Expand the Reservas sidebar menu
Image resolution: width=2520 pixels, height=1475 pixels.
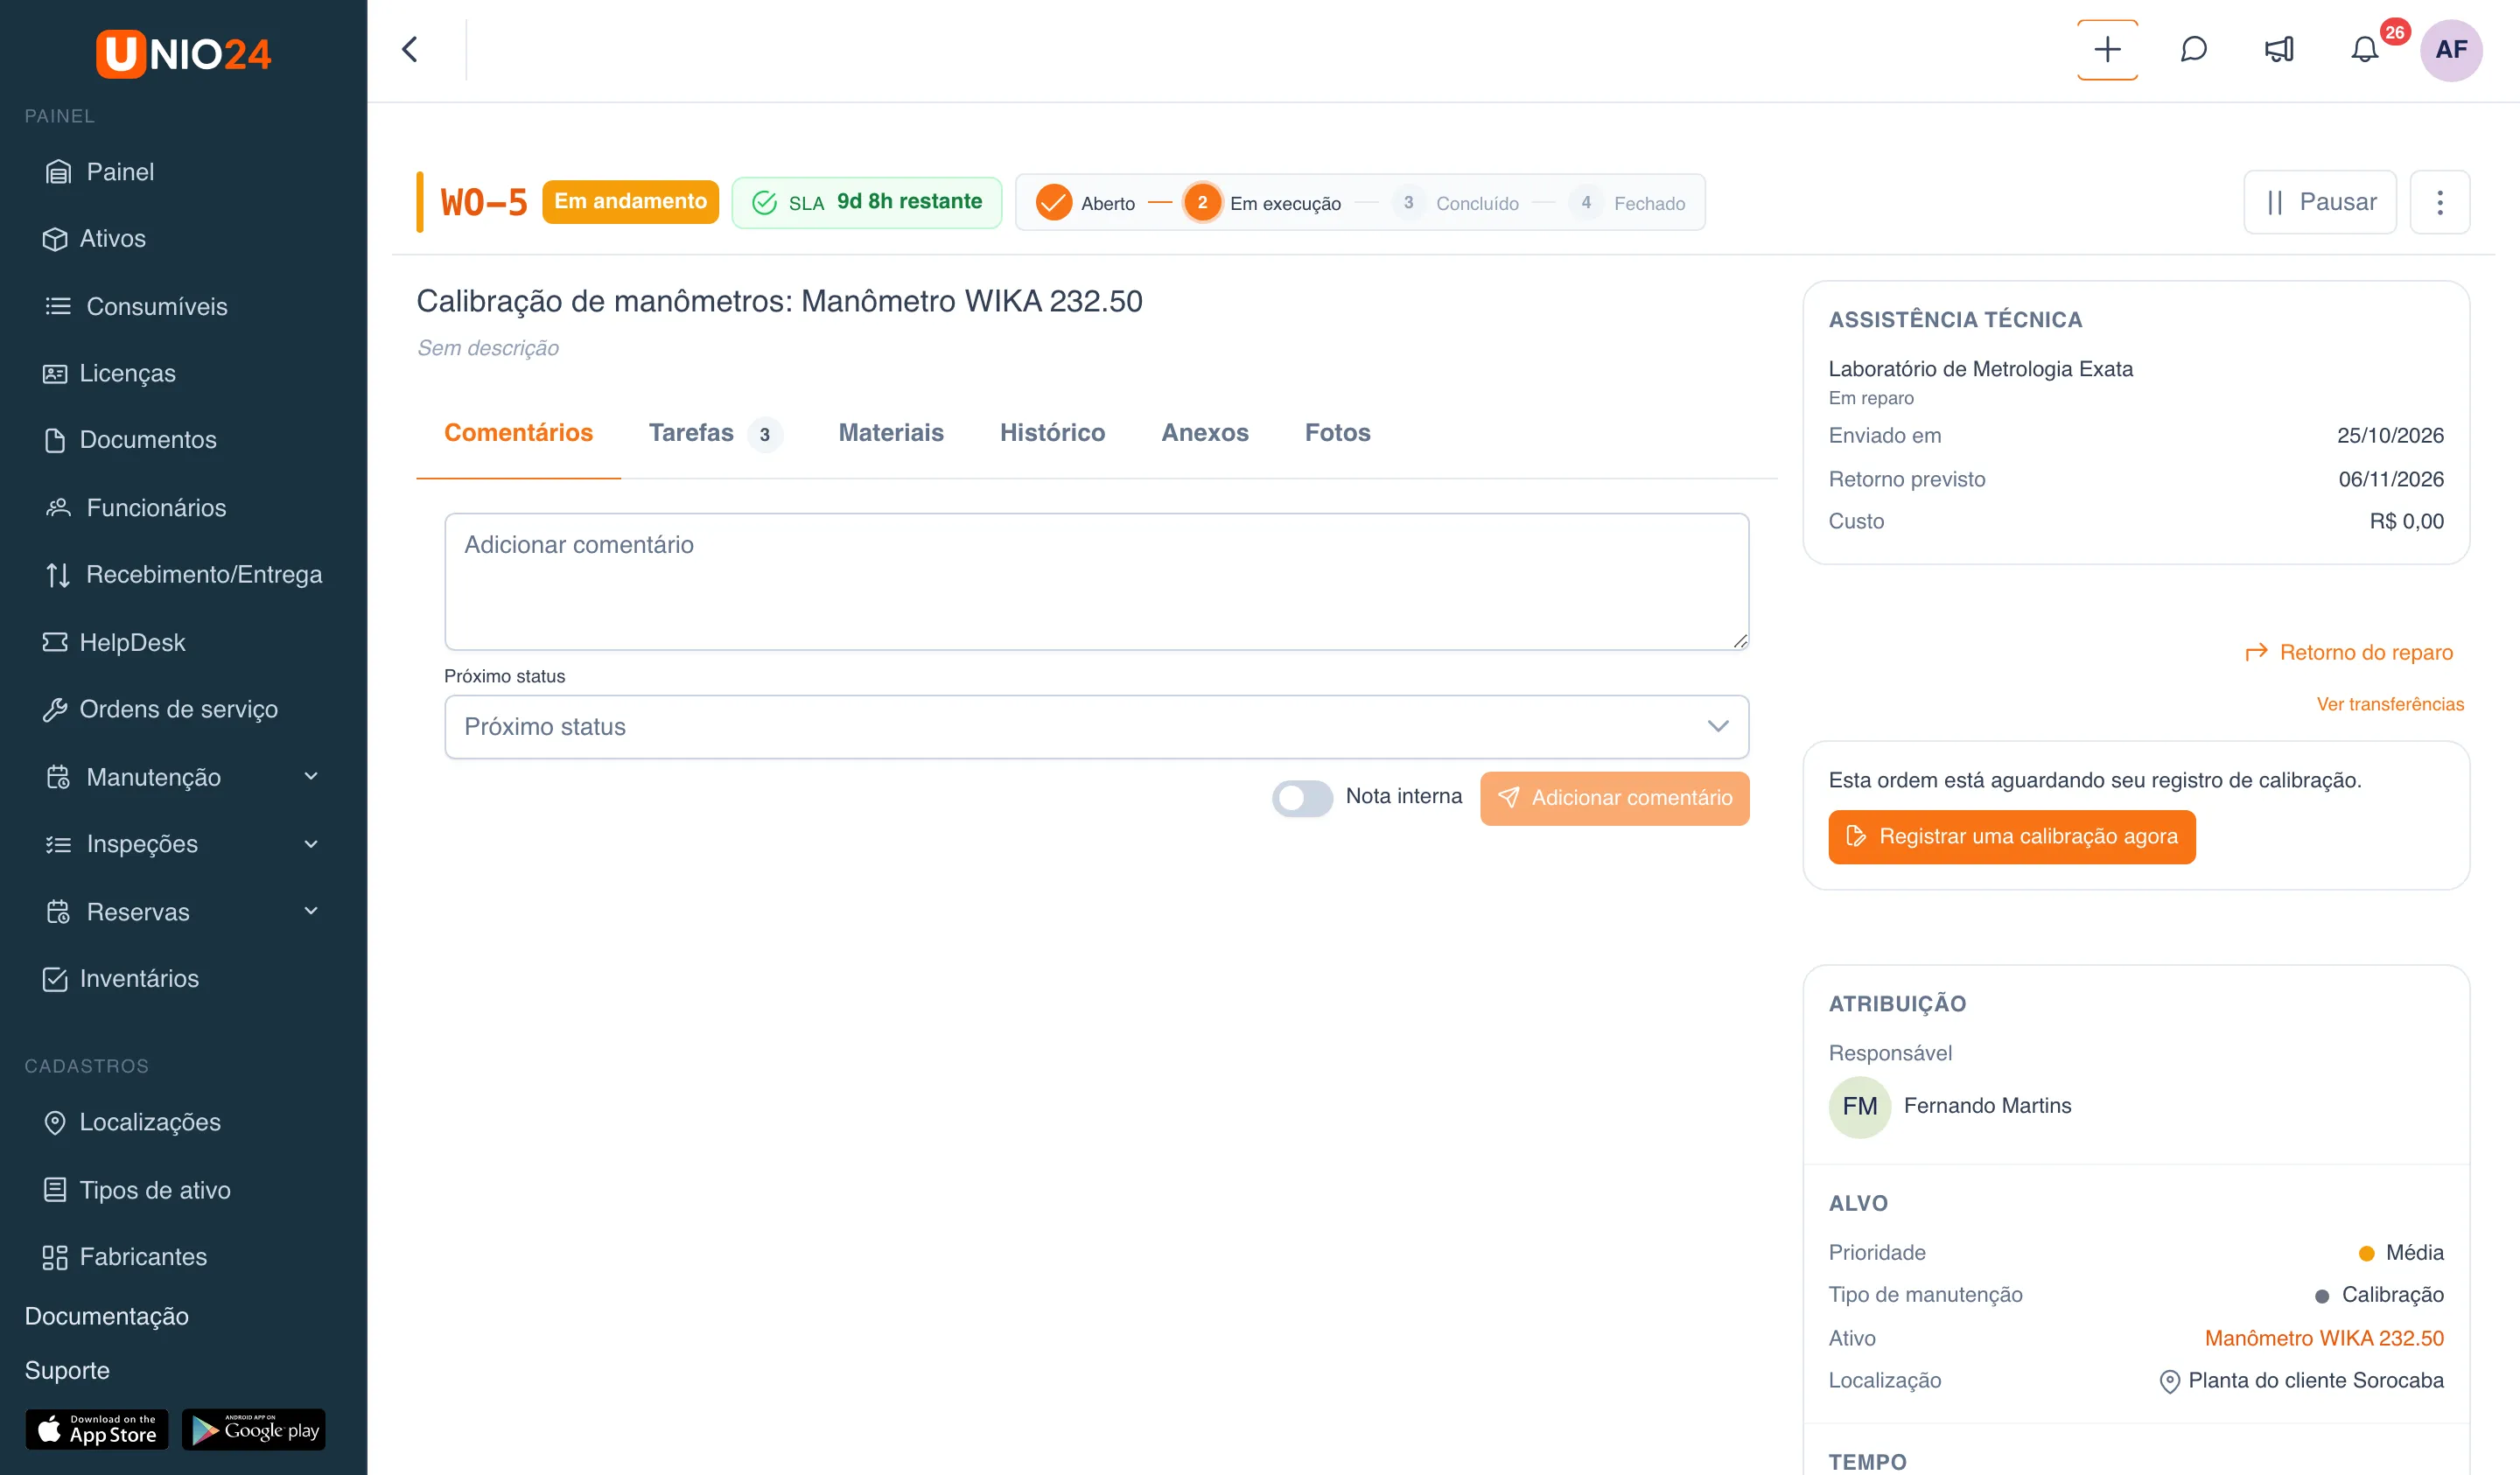coord(183,911)
